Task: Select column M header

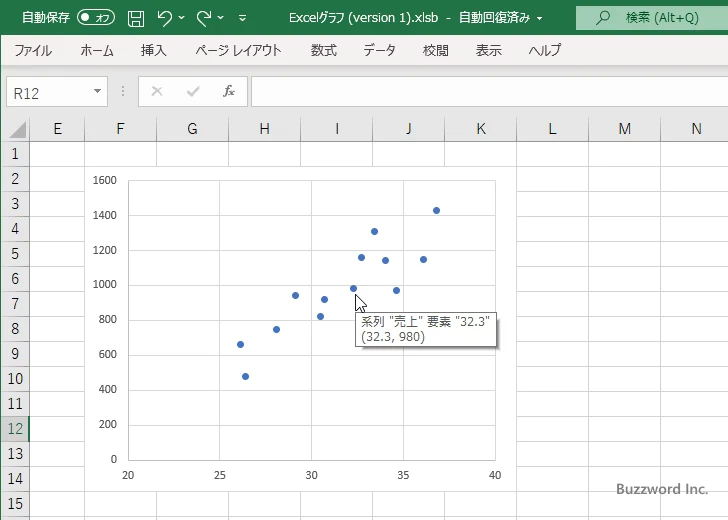Action: click(x=624, y=129)
